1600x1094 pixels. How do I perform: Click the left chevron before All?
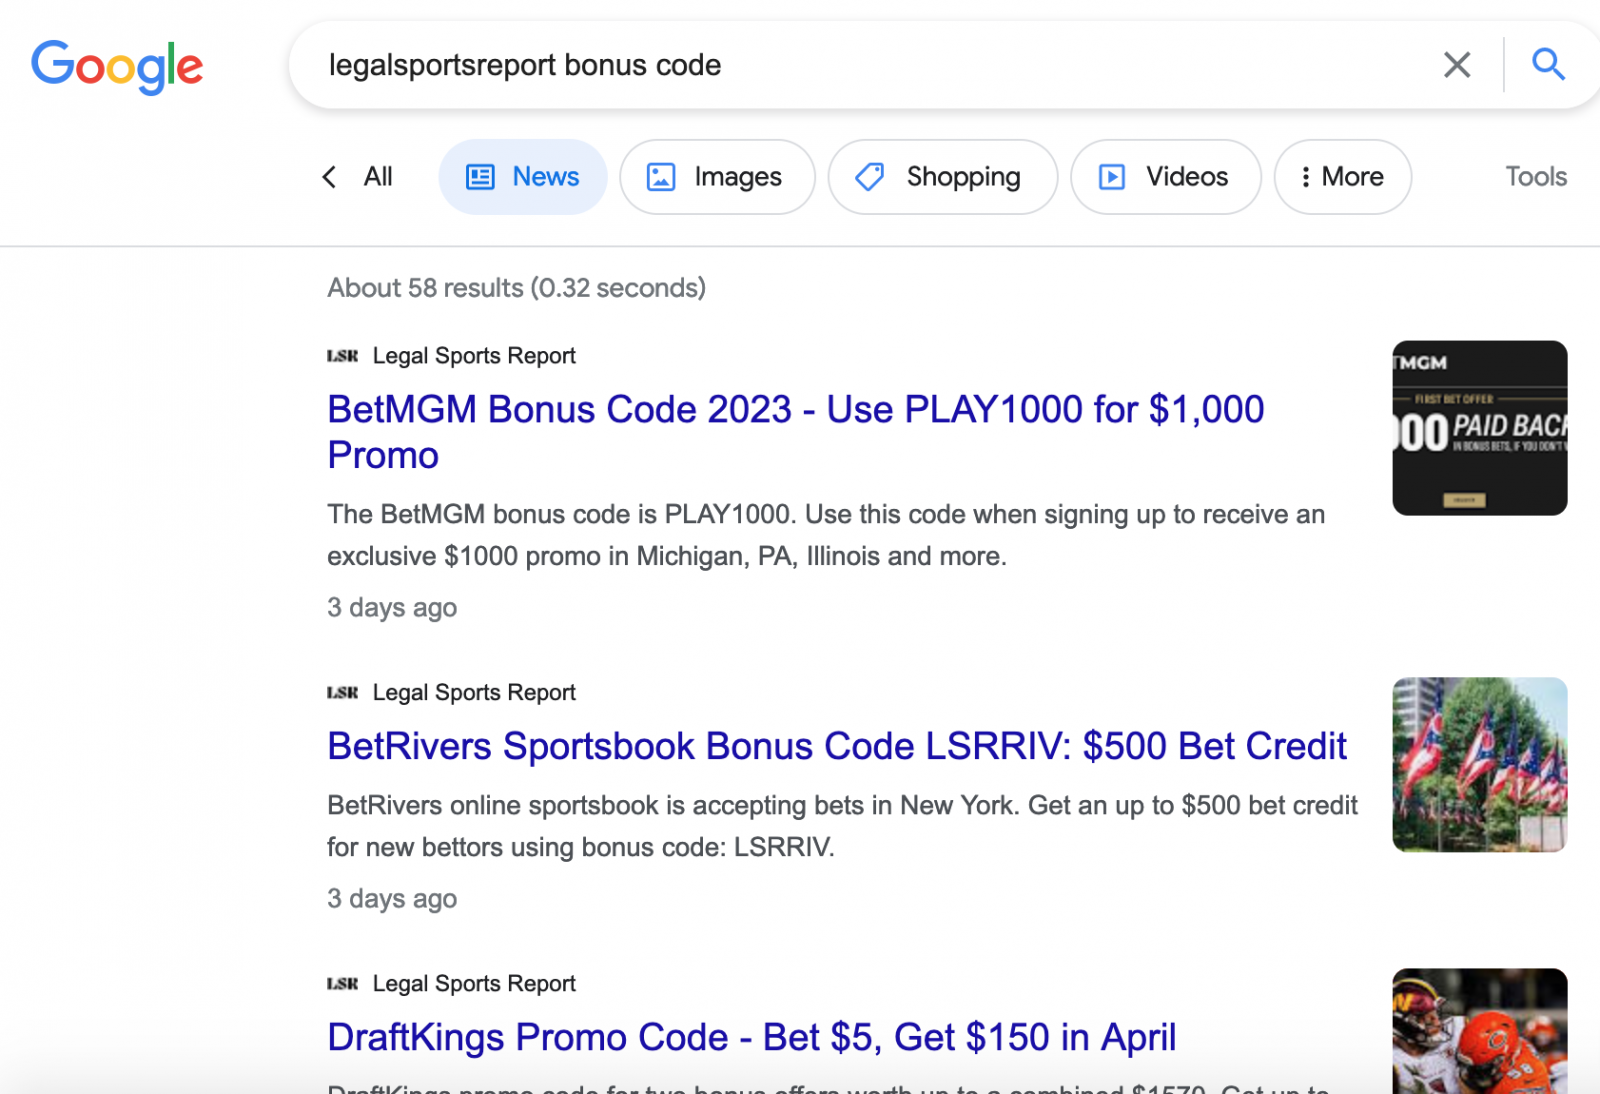329,177
